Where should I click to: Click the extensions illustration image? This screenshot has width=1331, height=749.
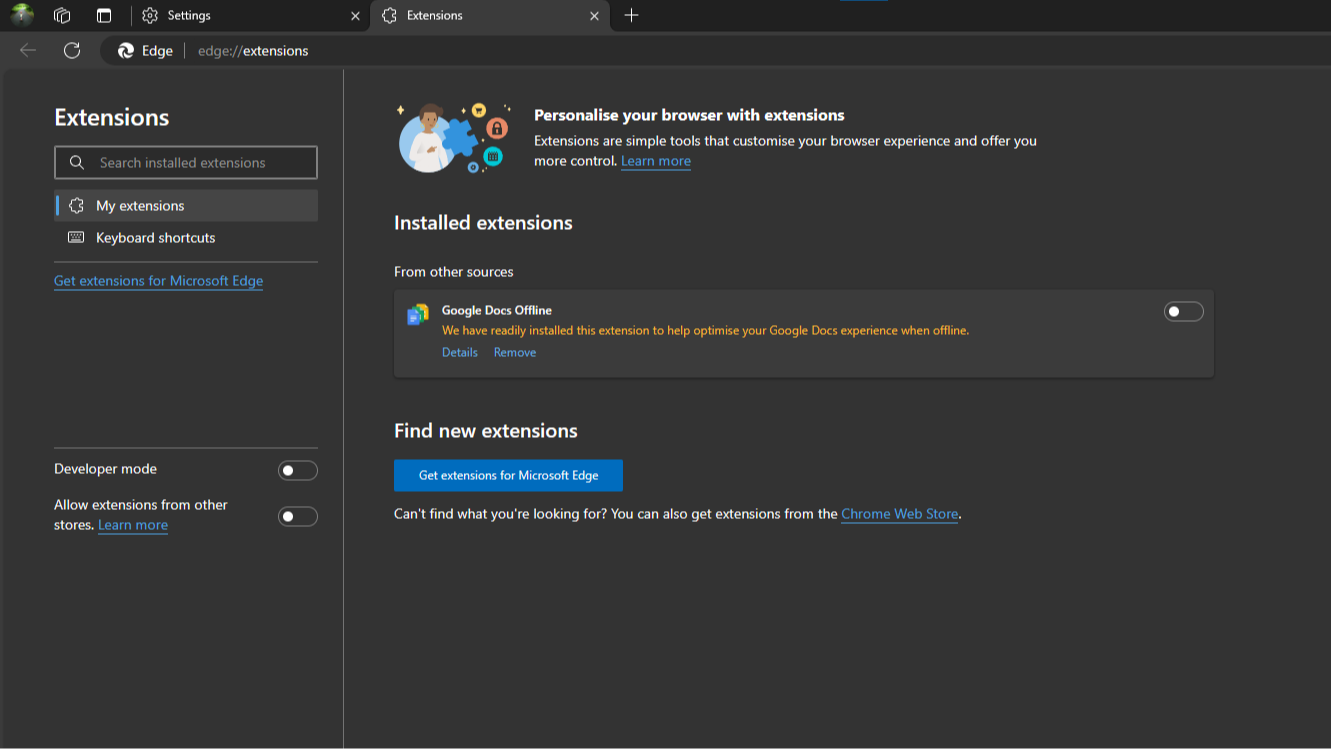coord(454,138)
